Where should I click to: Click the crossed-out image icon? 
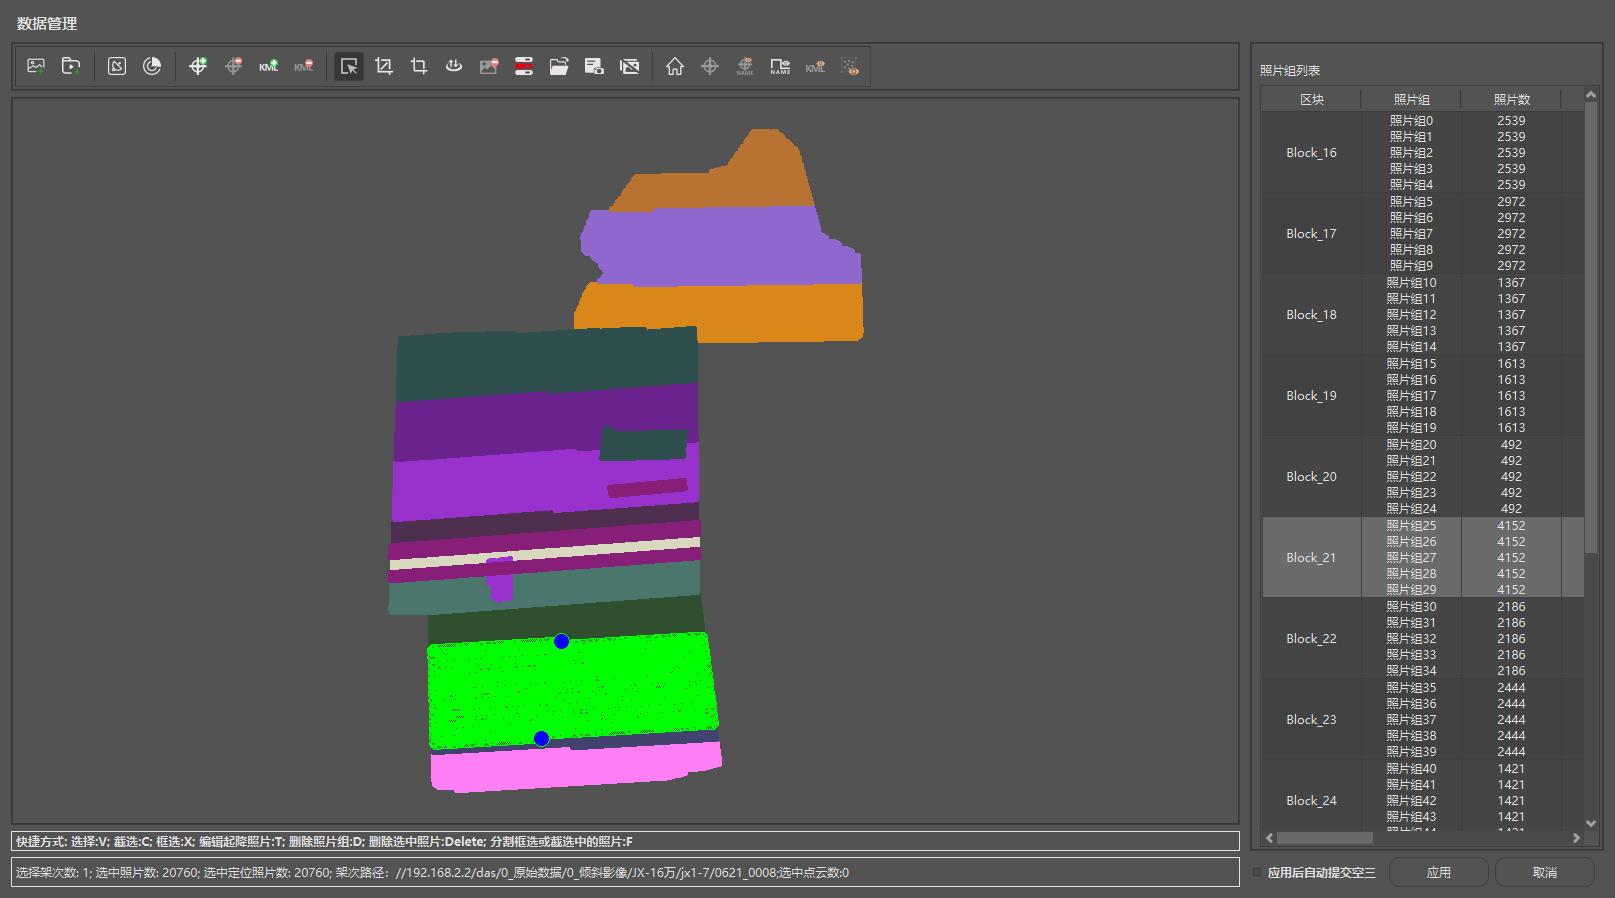[629, 66]
